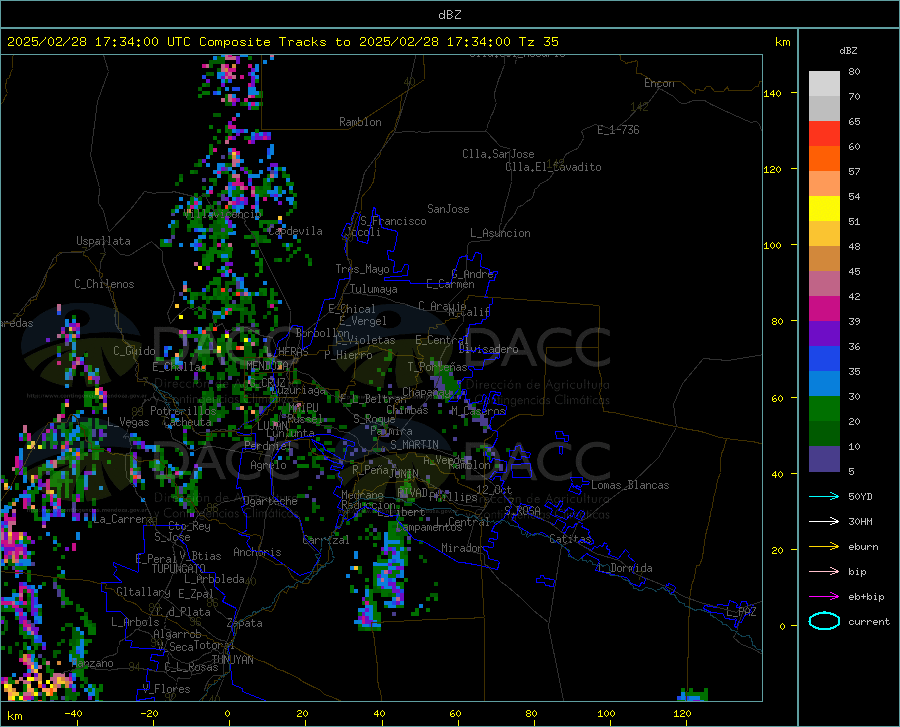
Task: Click the 'Zapata' map label
Action: pos(245,623)
